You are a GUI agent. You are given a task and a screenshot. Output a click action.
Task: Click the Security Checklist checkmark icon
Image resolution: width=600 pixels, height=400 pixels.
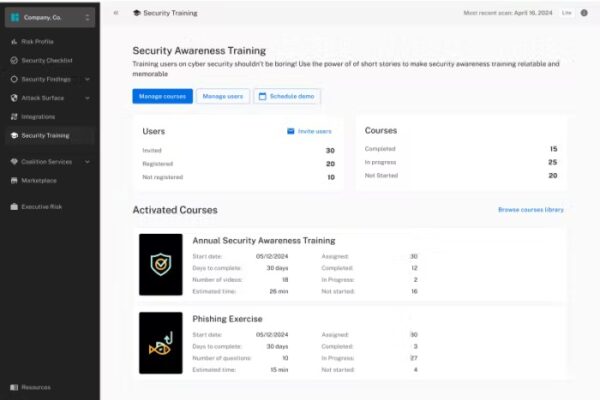click(13, 60)
